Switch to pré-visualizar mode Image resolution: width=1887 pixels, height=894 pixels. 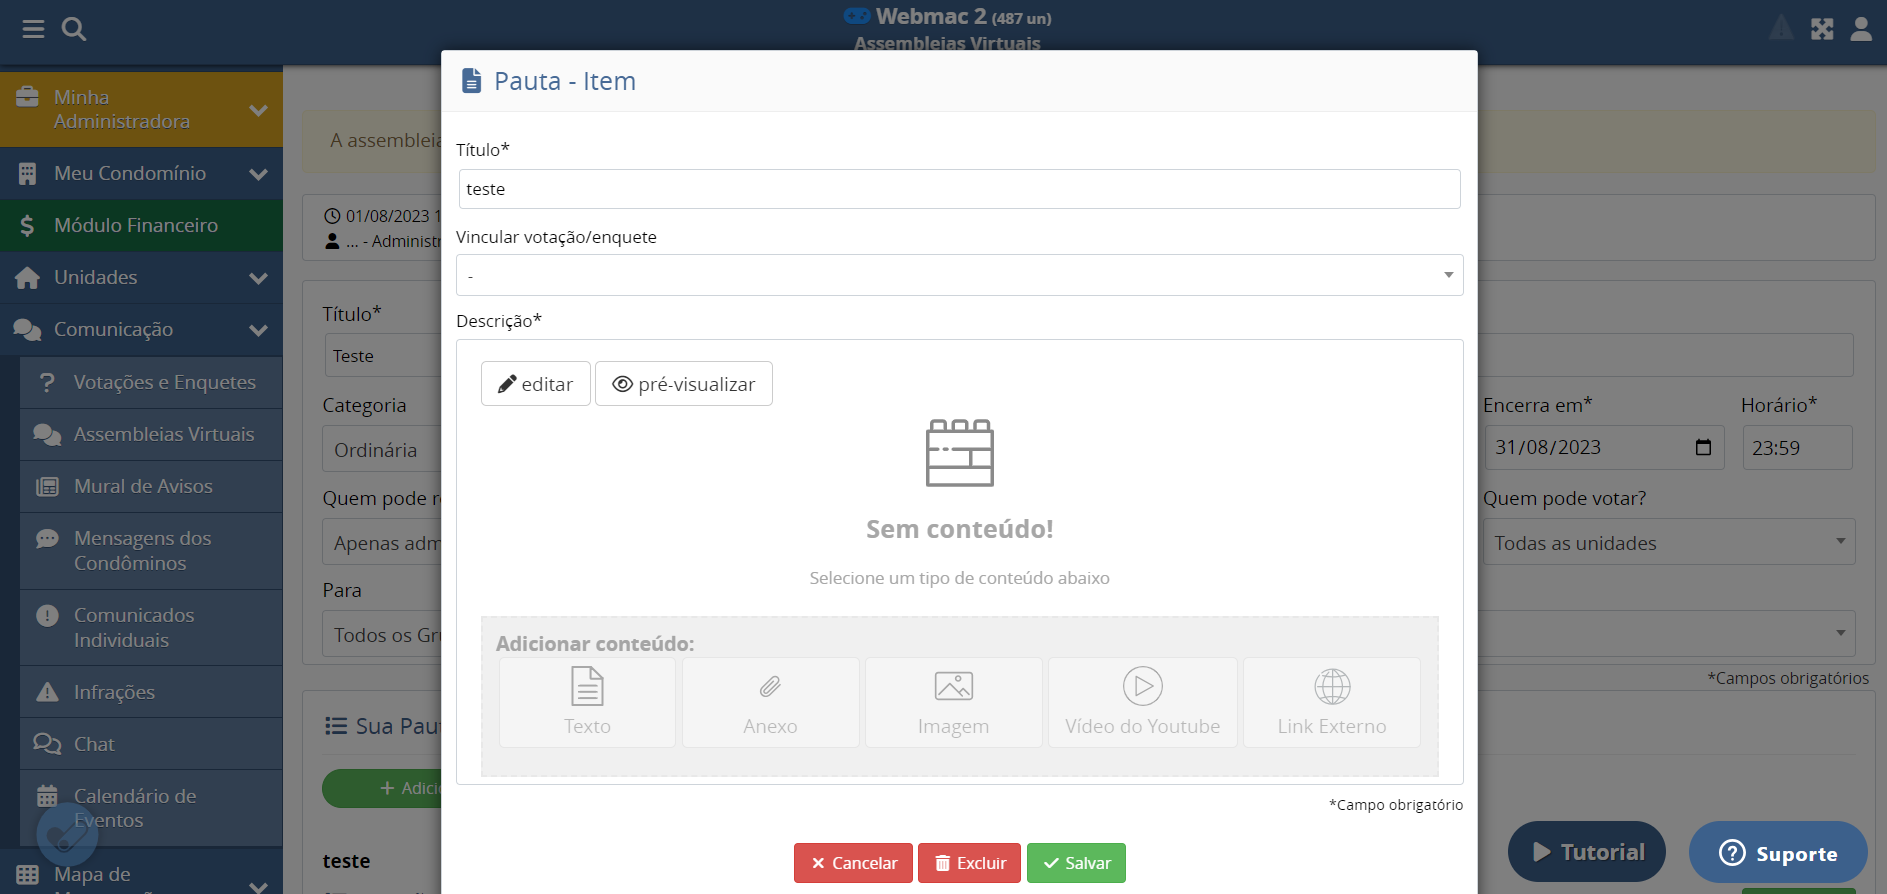coord(684,384)
